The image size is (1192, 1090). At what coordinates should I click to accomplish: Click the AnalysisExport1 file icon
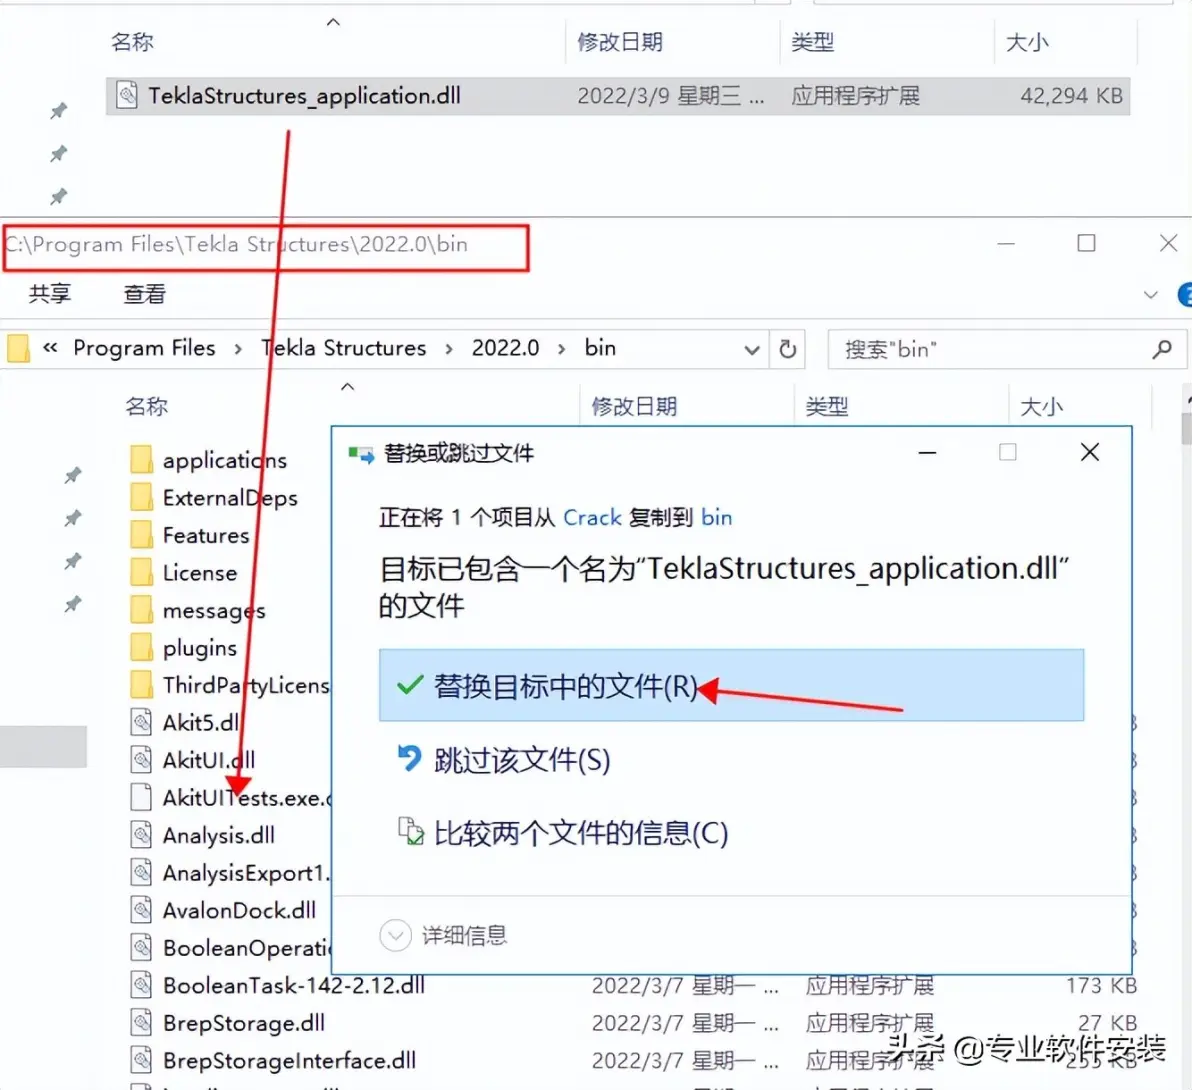141,872
